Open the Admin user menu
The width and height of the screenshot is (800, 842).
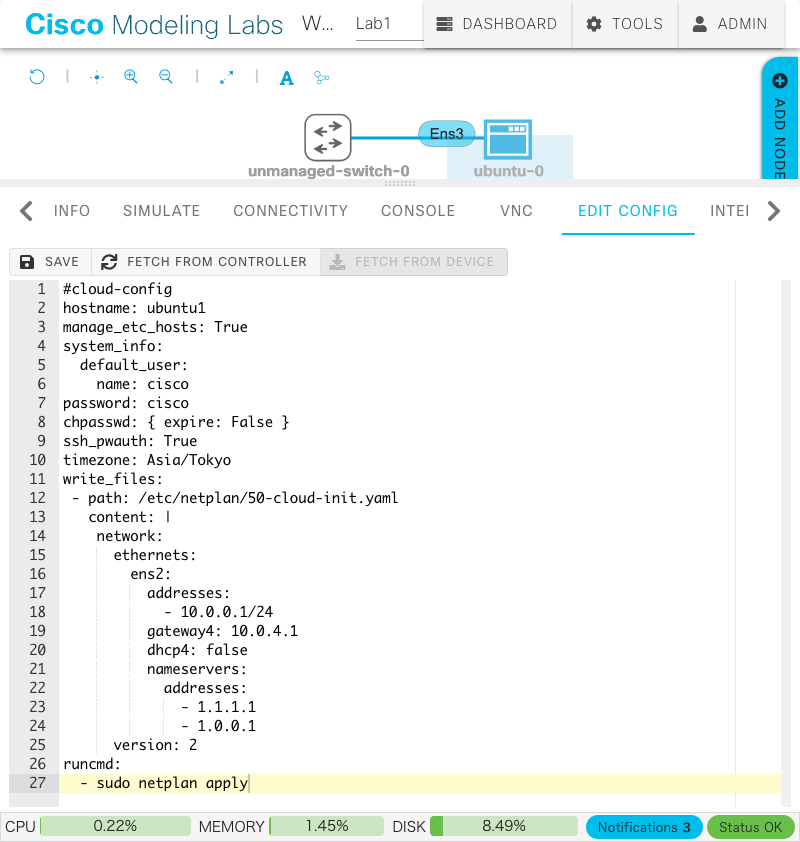pos(731,24)
